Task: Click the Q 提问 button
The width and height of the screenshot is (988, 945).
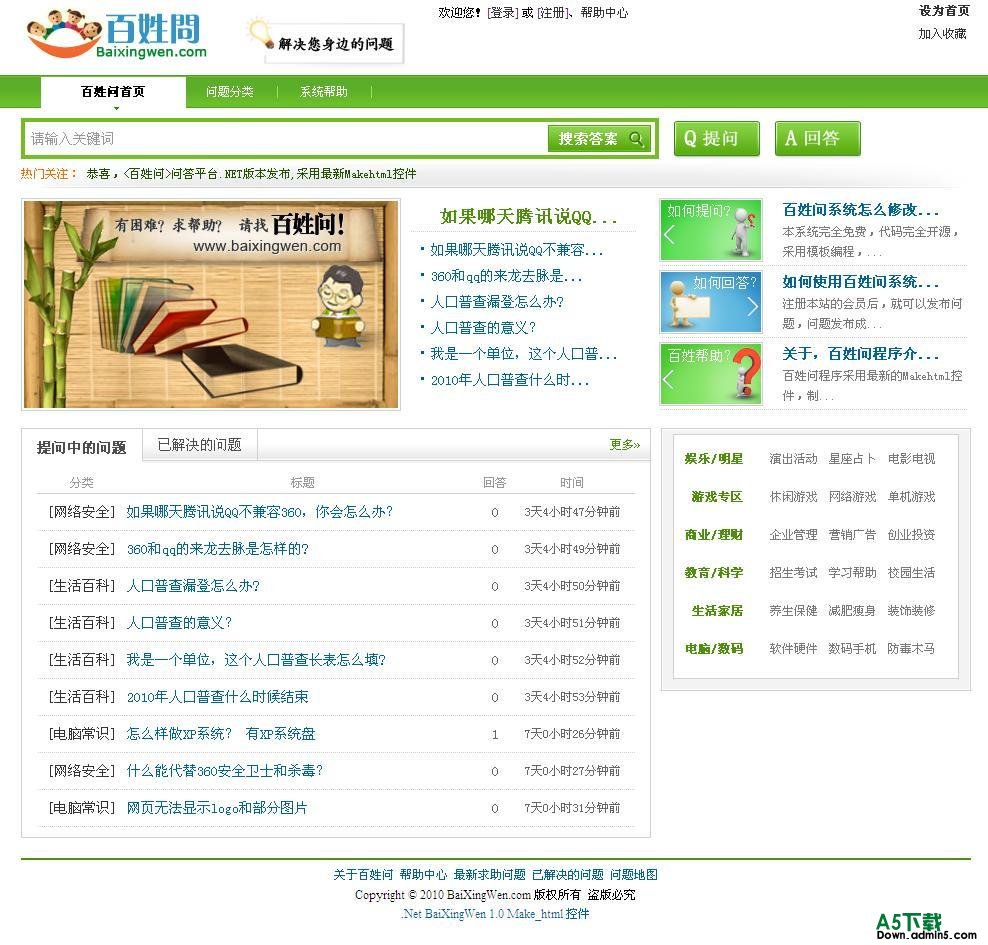Action: coord(716,139)
